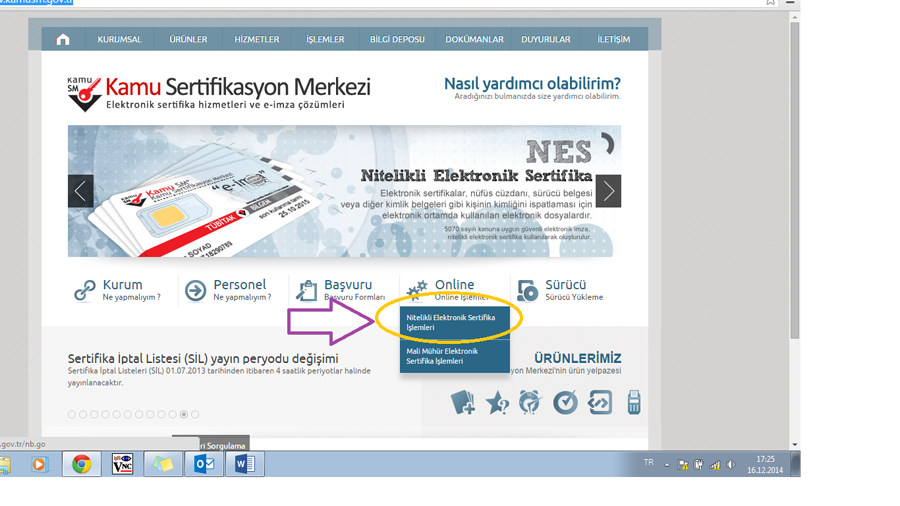Screen dimensions: 900x506
Task: Click the Başvuru clipboard icon
Action: pyautogui.click(x=307, y=290)
